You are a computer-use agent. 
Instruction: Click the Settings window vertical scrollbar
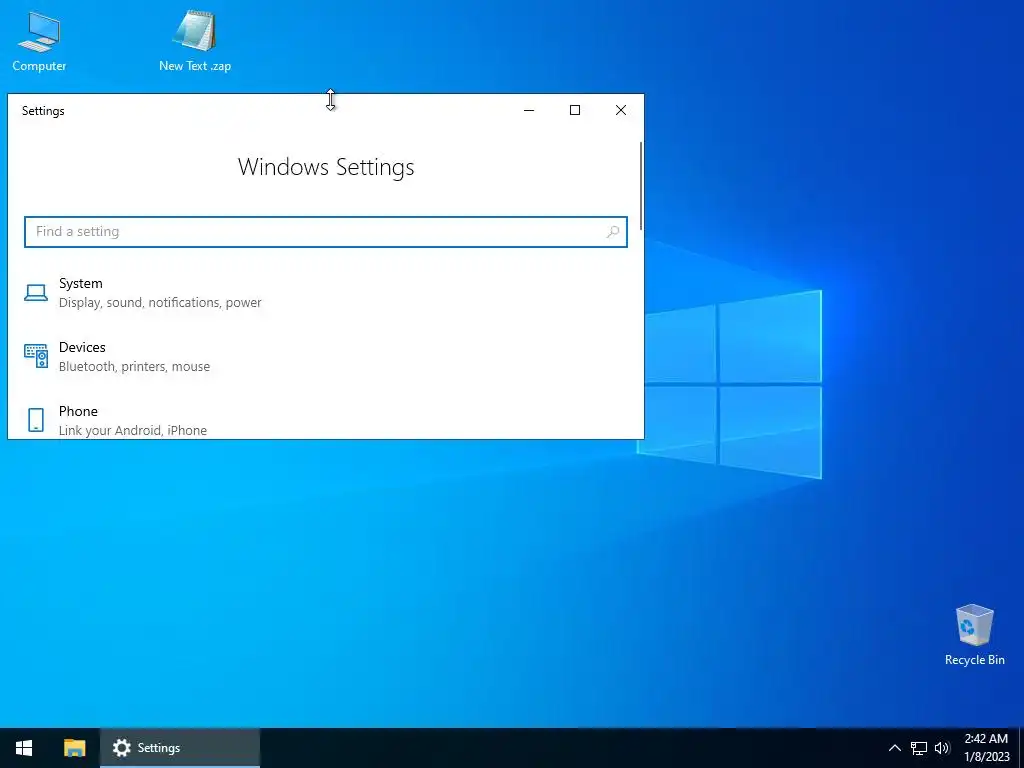[641, 186]
